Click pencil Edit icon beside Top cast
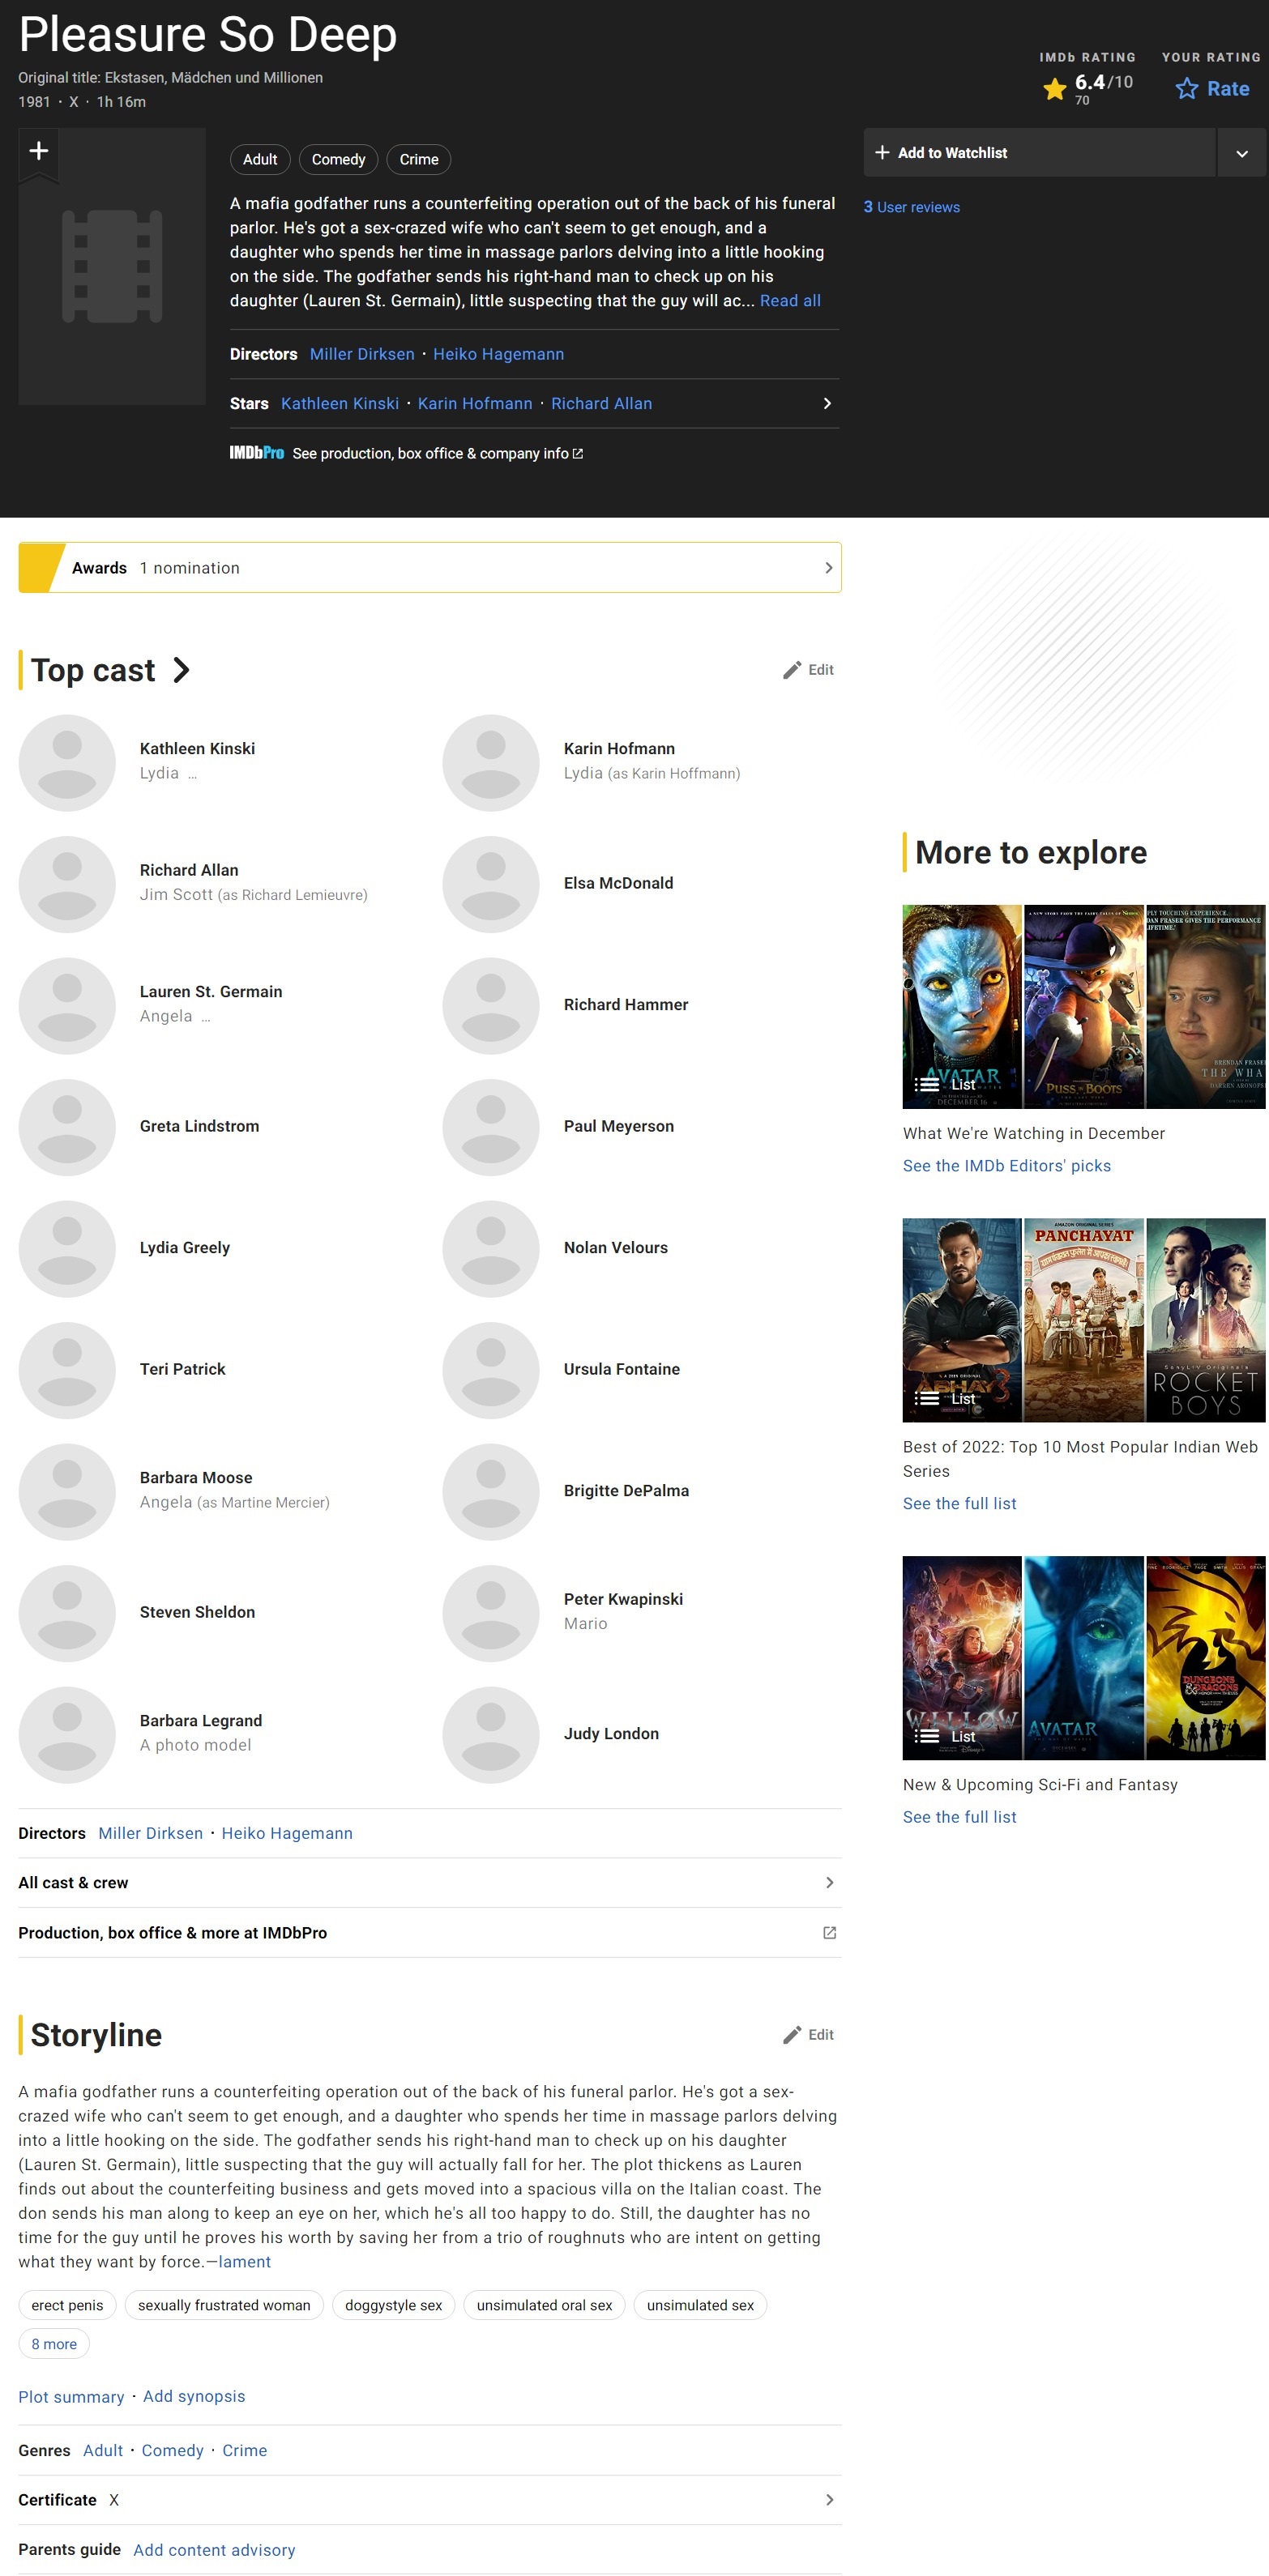 click(x=792, y=670)
